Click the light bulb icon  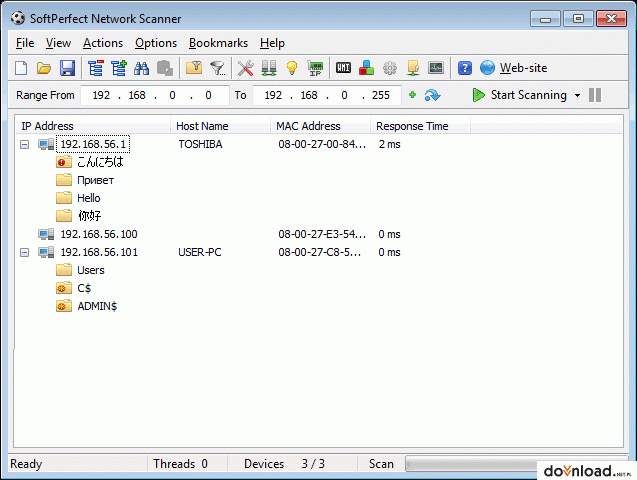292,68
